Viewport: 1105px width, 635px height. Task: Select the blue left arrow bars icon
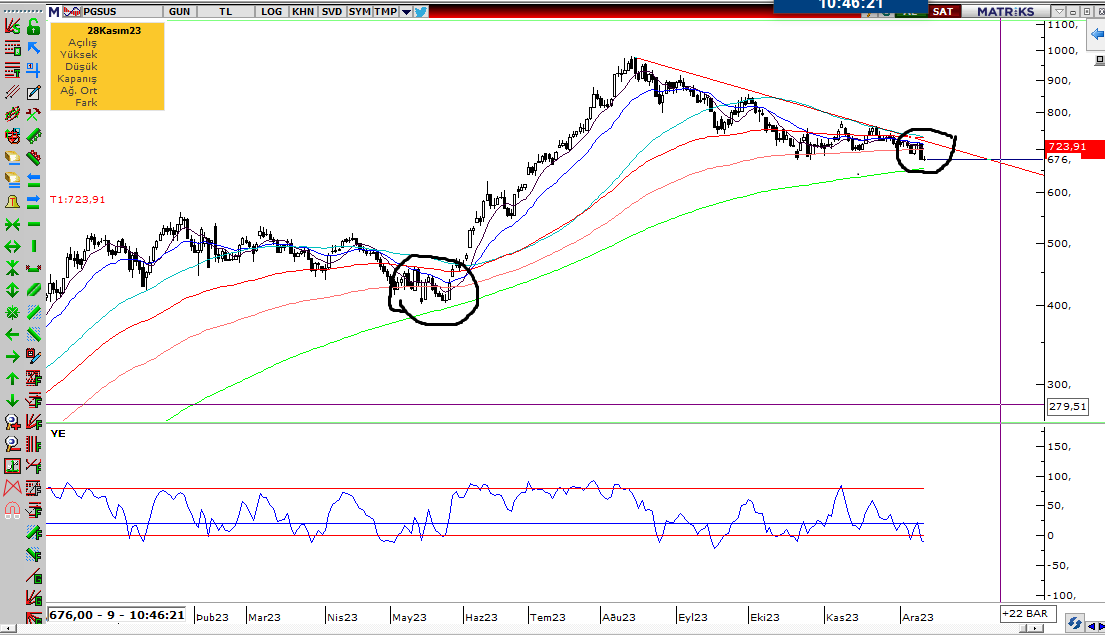33,180
